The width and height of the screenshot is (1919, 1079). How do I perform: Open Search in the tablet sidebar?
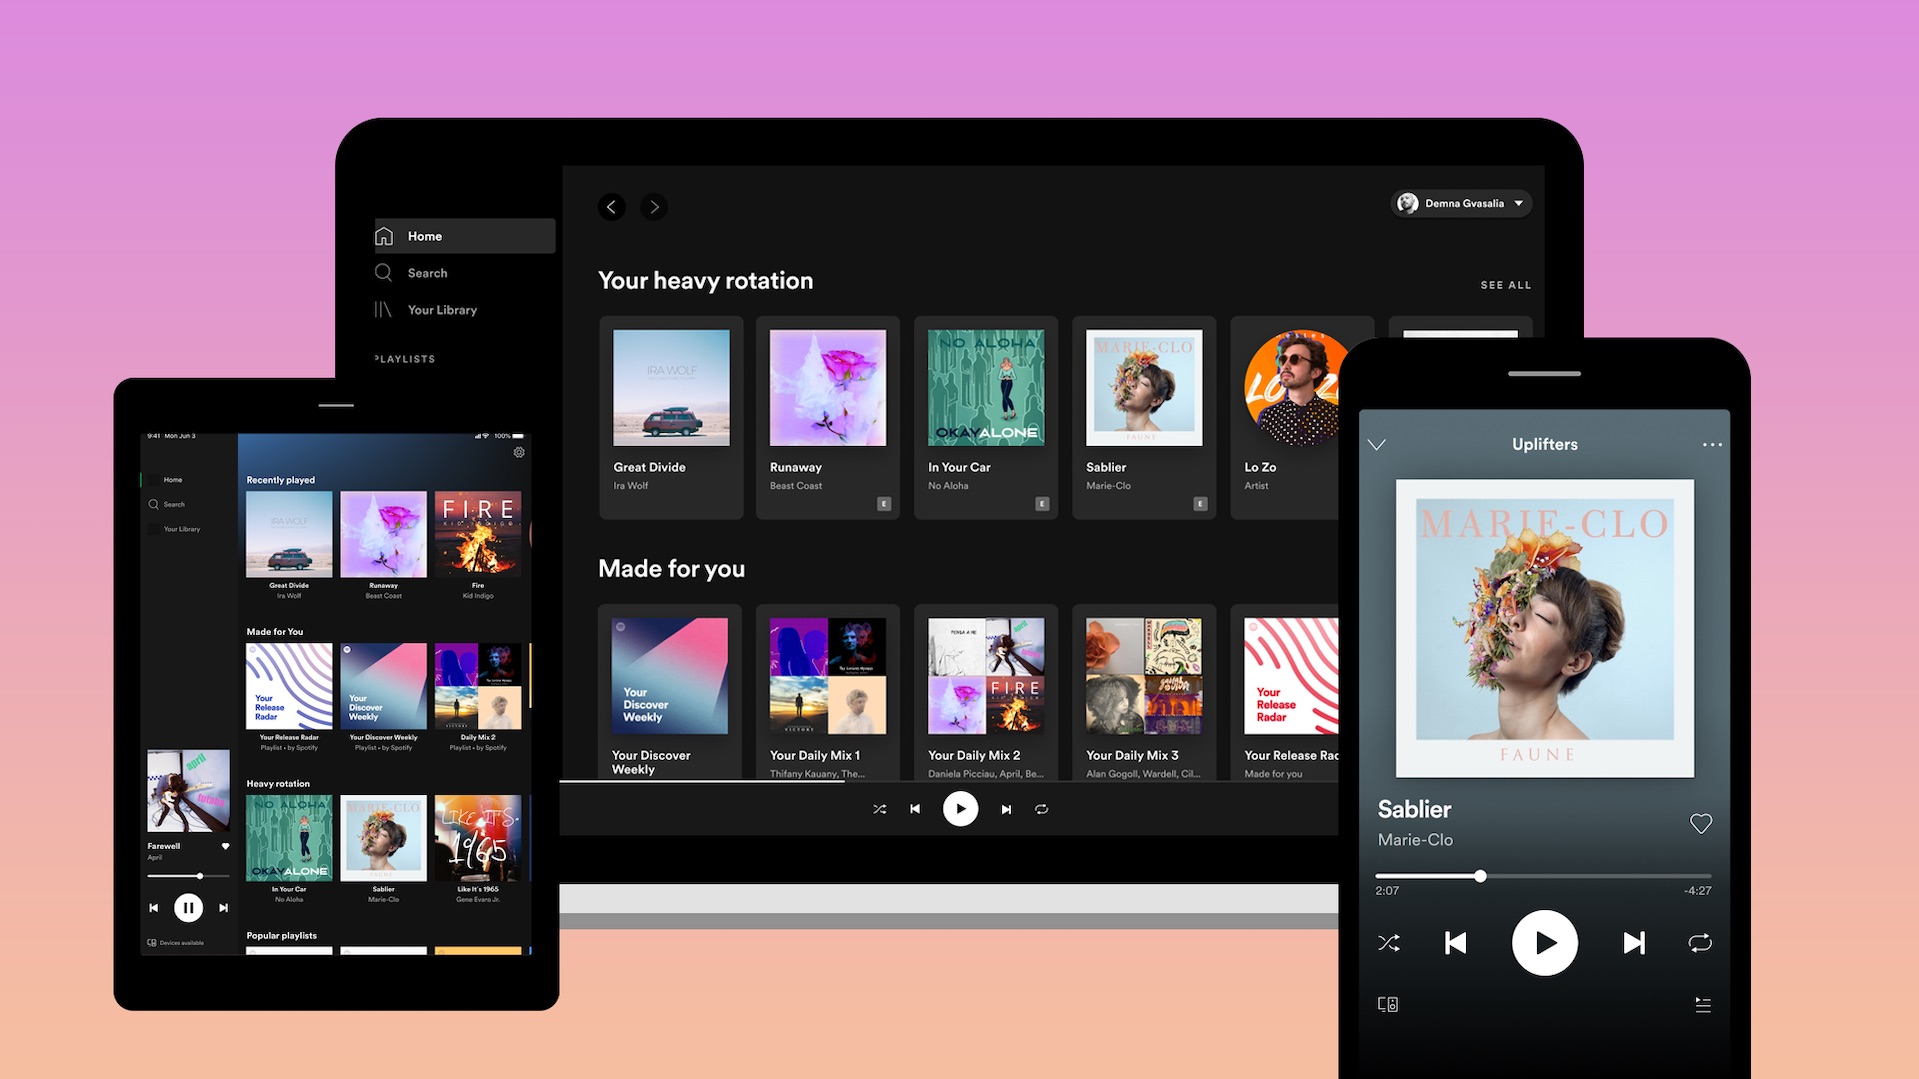click(167, 505)
